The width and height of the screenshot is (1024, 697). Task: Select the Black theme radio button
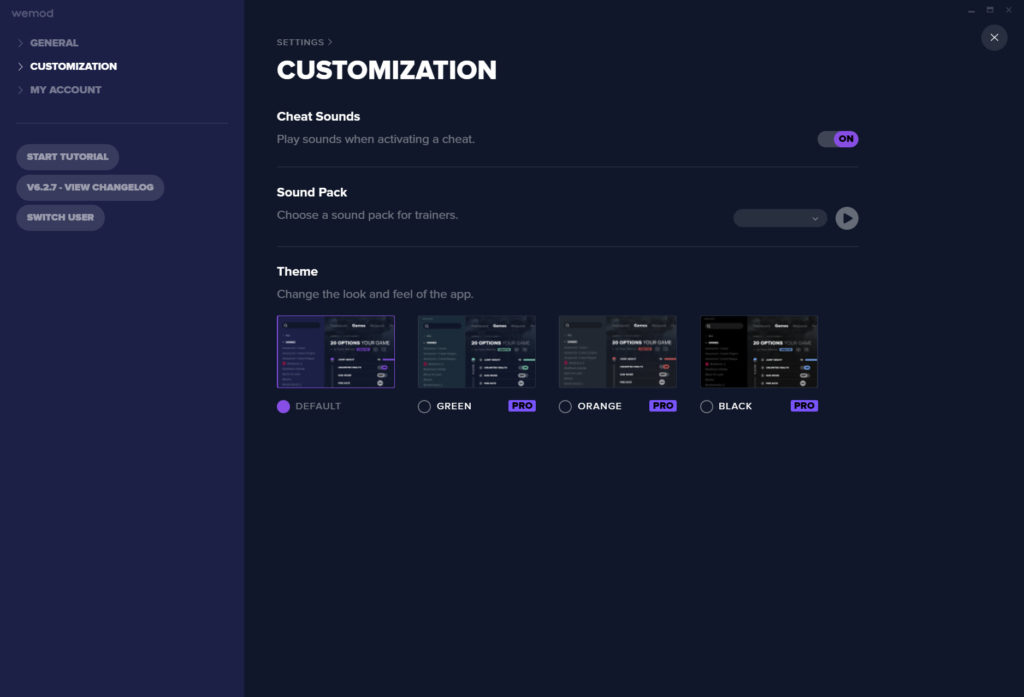707,406
